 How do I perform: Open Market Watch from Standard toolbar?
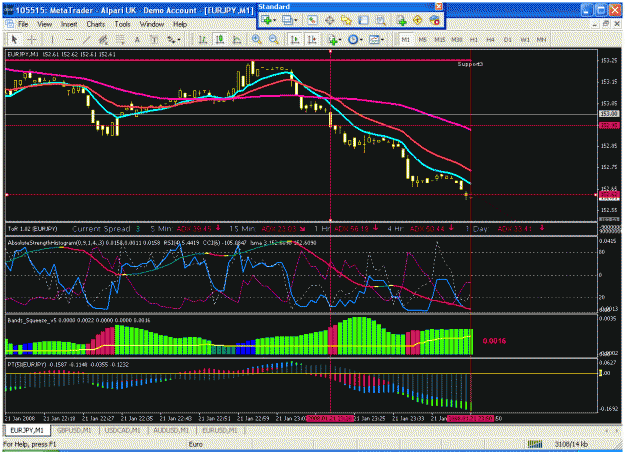(312, 20)
